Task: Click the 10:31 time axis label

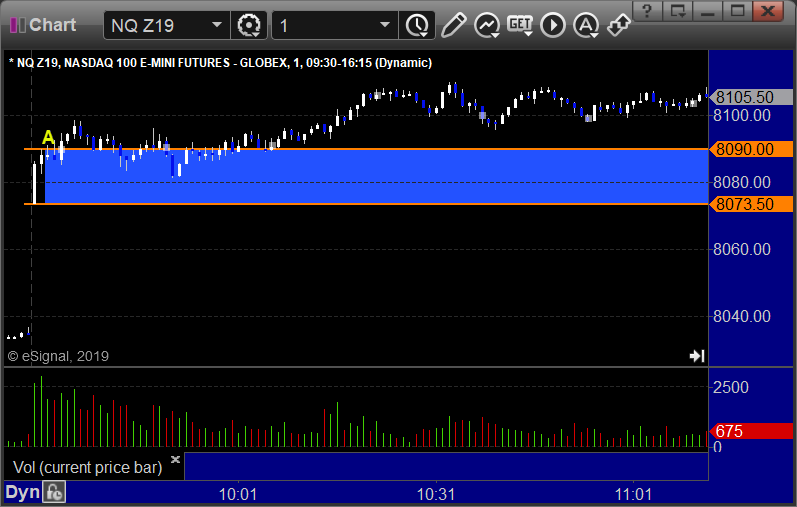Action: (x=436, y=494)
